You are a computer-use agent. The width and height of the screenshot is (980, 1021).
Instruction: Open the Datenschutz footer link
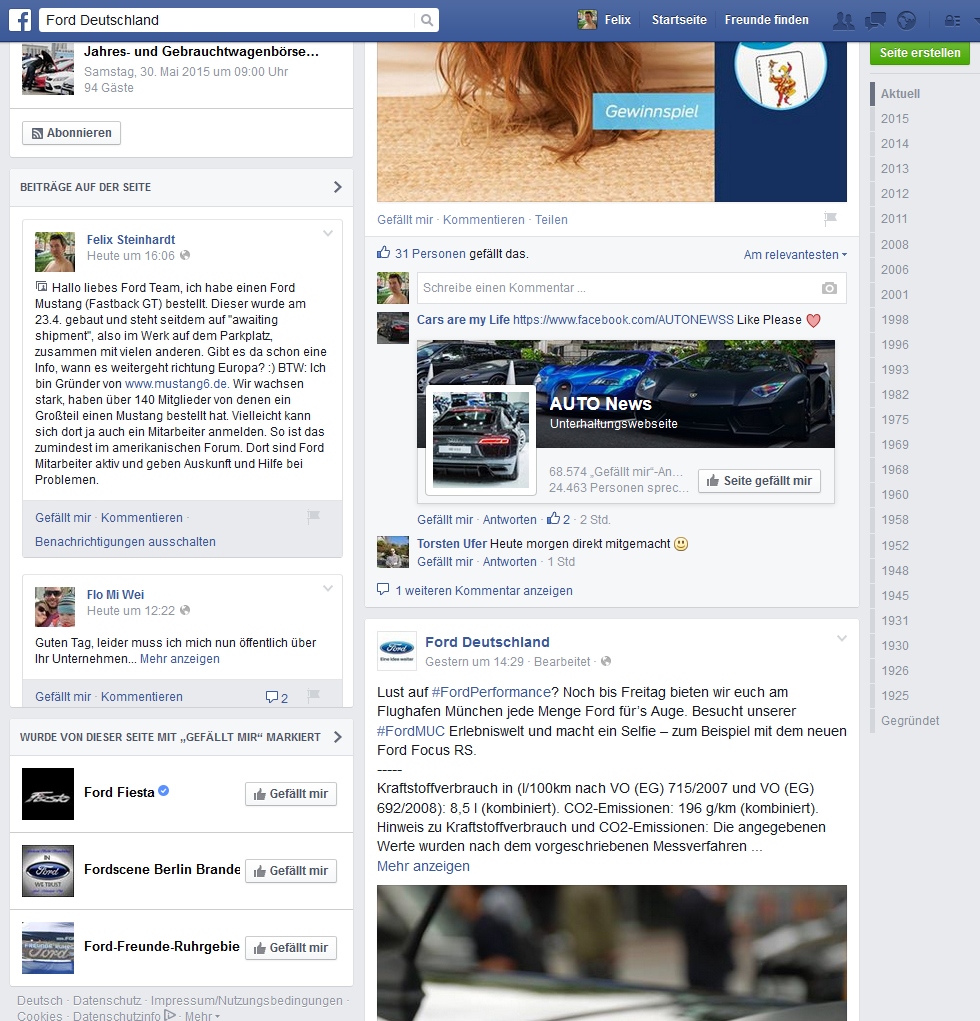tap(107, 1000)
